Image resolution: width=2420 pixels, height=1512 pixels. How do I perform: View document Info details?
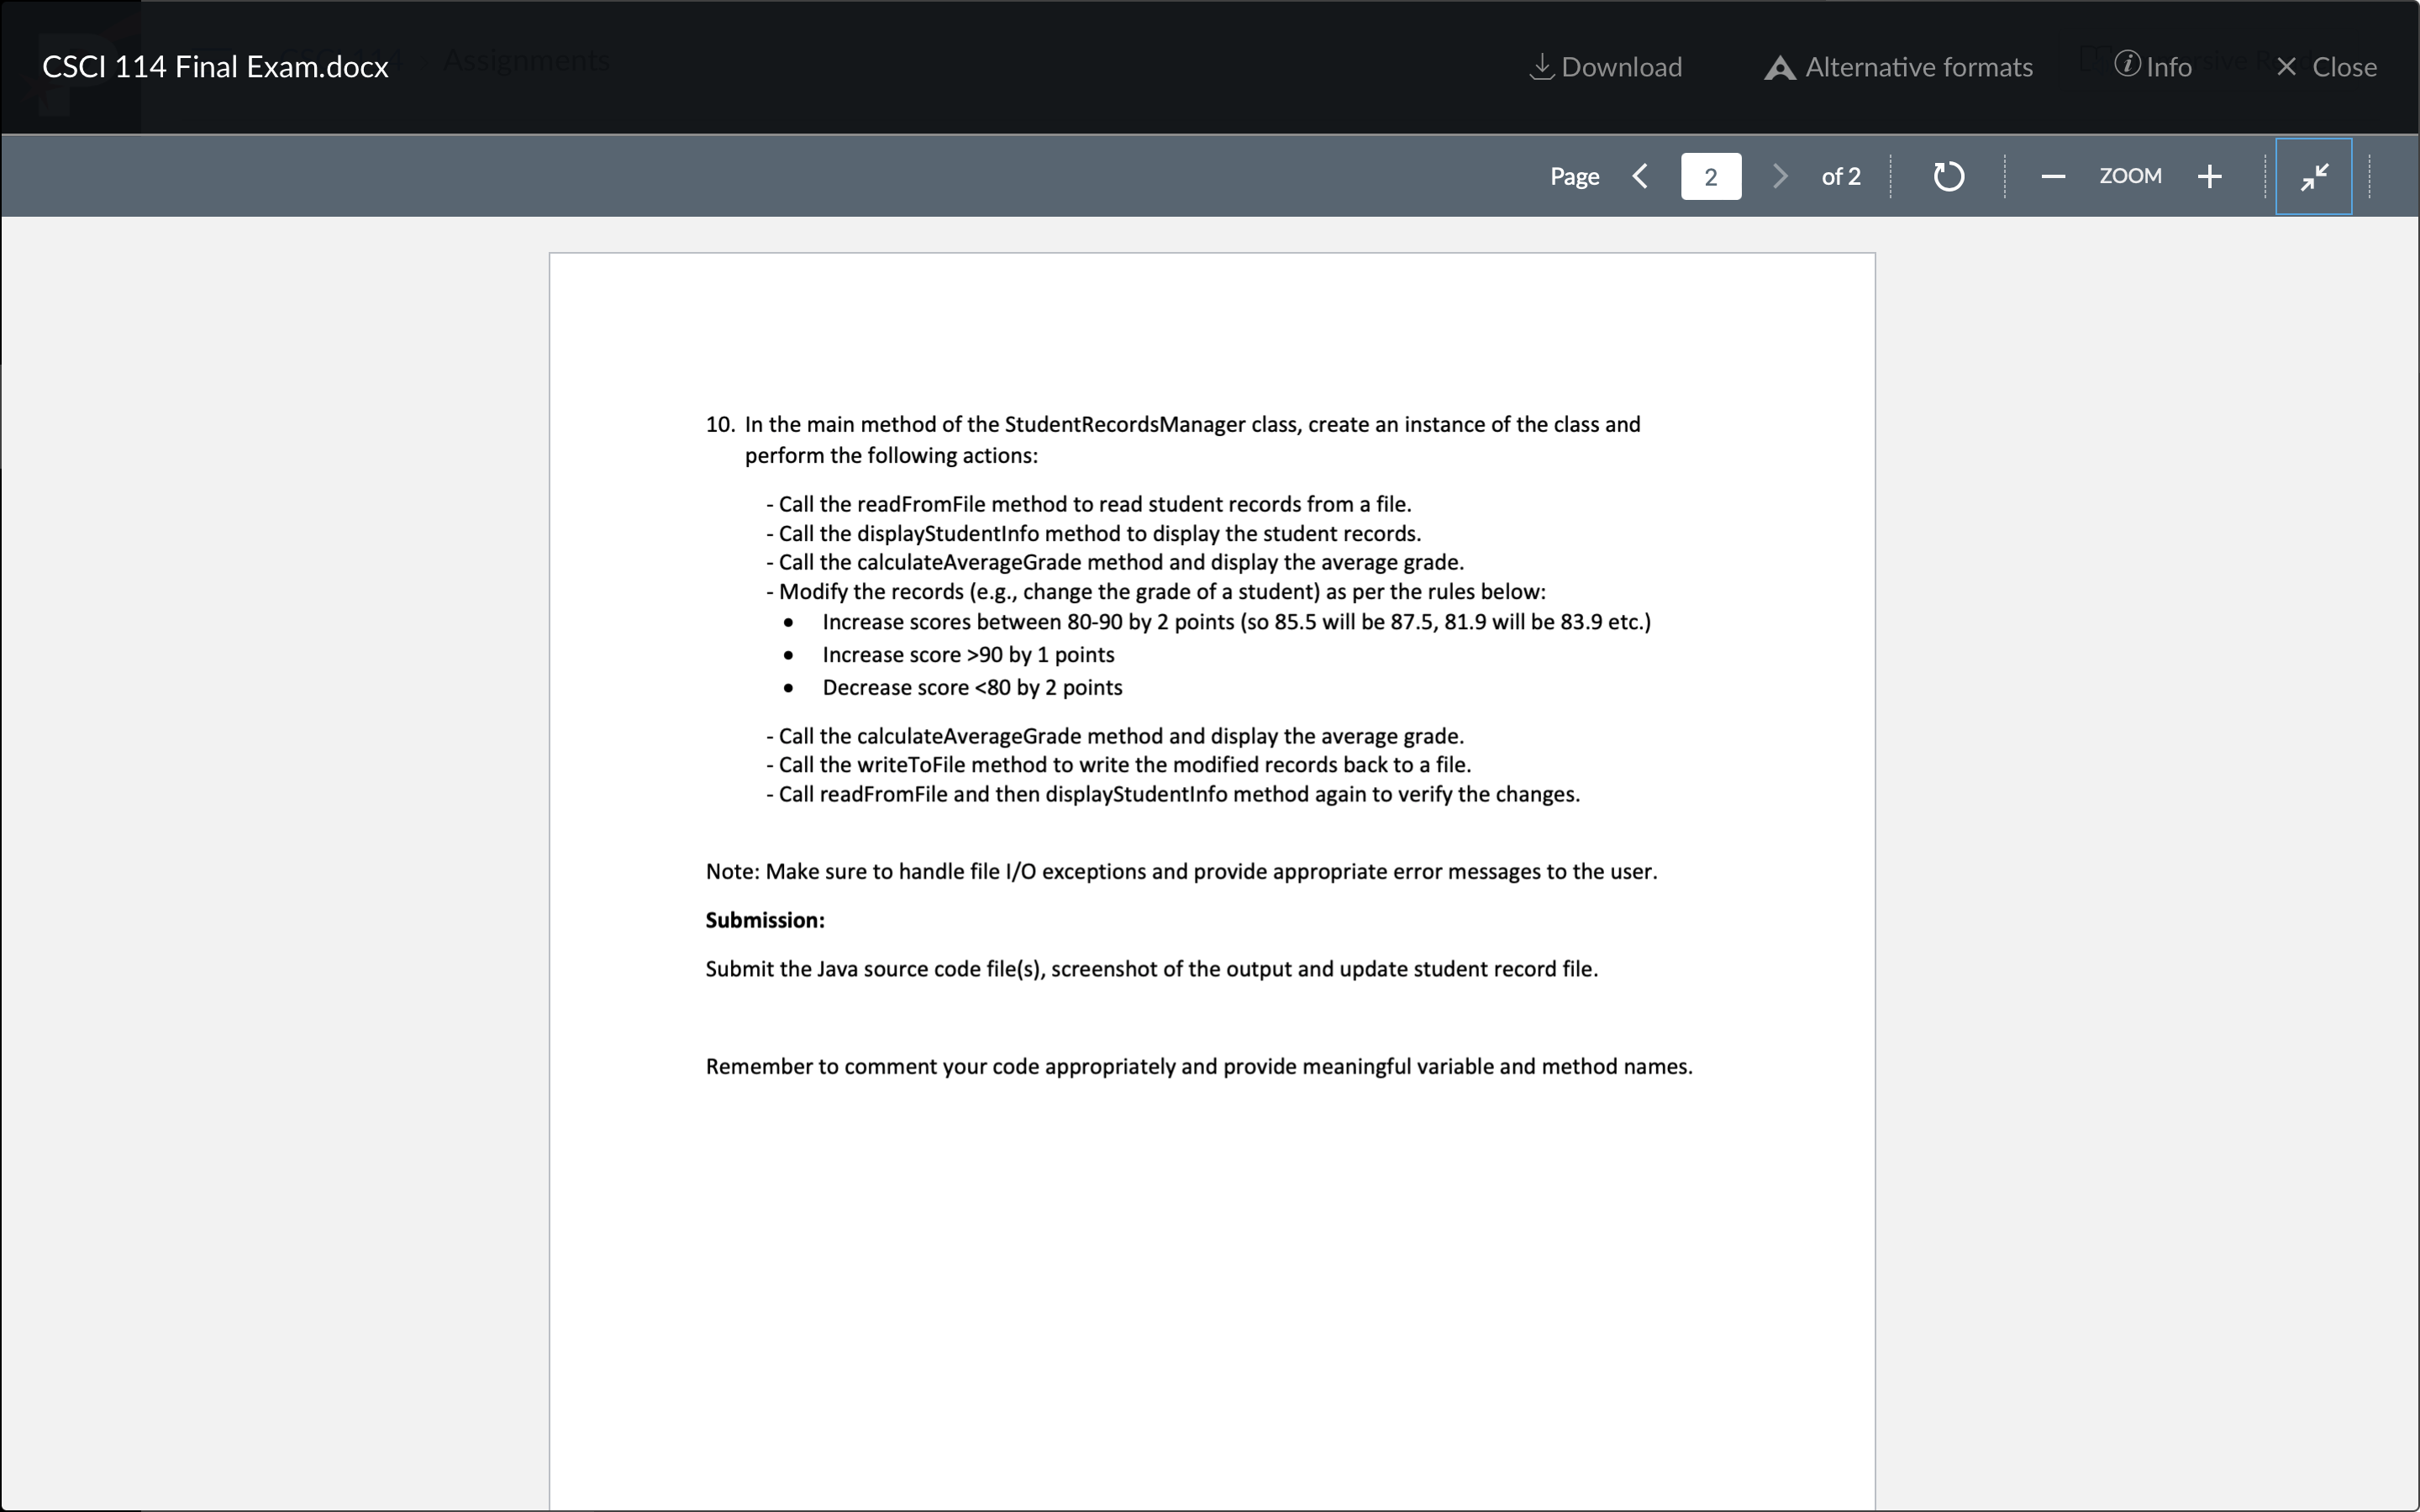coord(2153,66)
